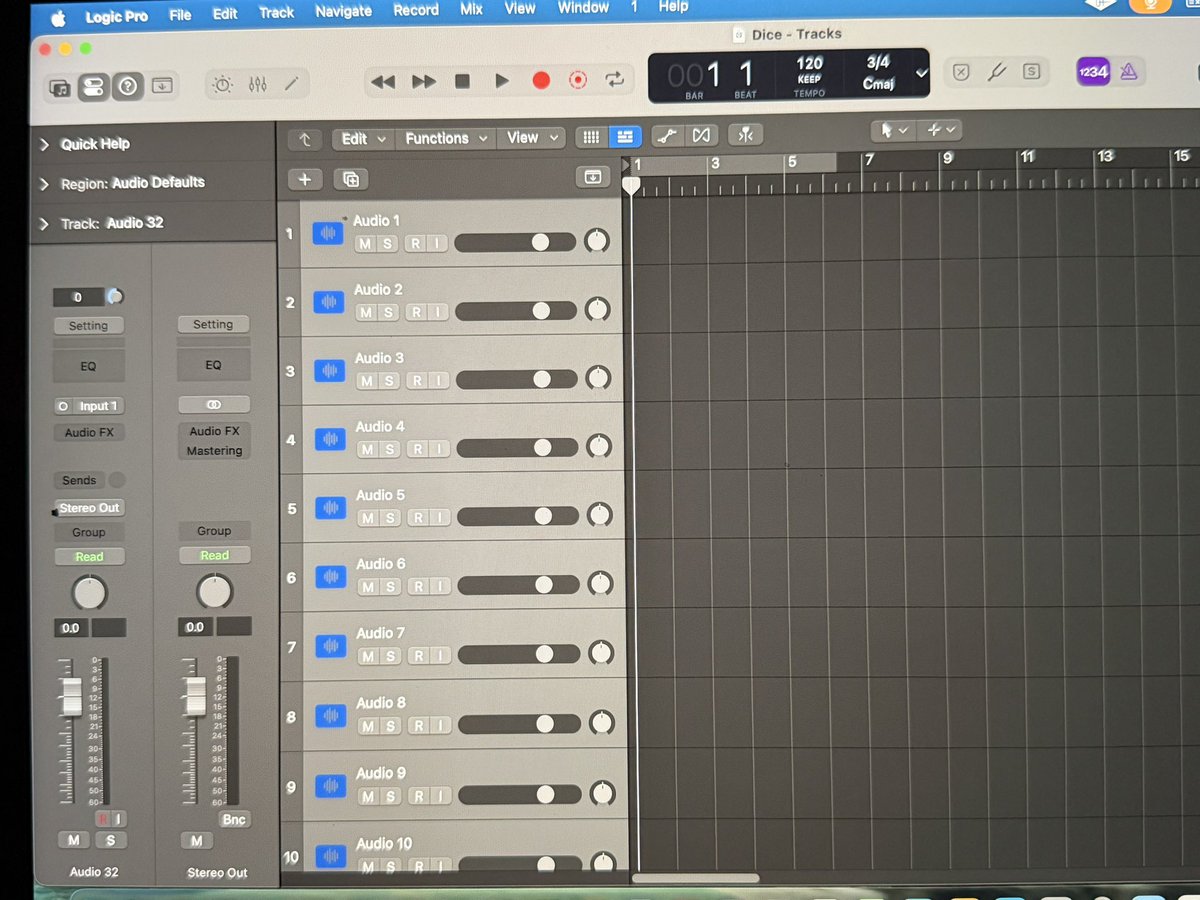Click the Play transport button
The width and height of the screenshot is (1200, 900).
tap(502, 81)
